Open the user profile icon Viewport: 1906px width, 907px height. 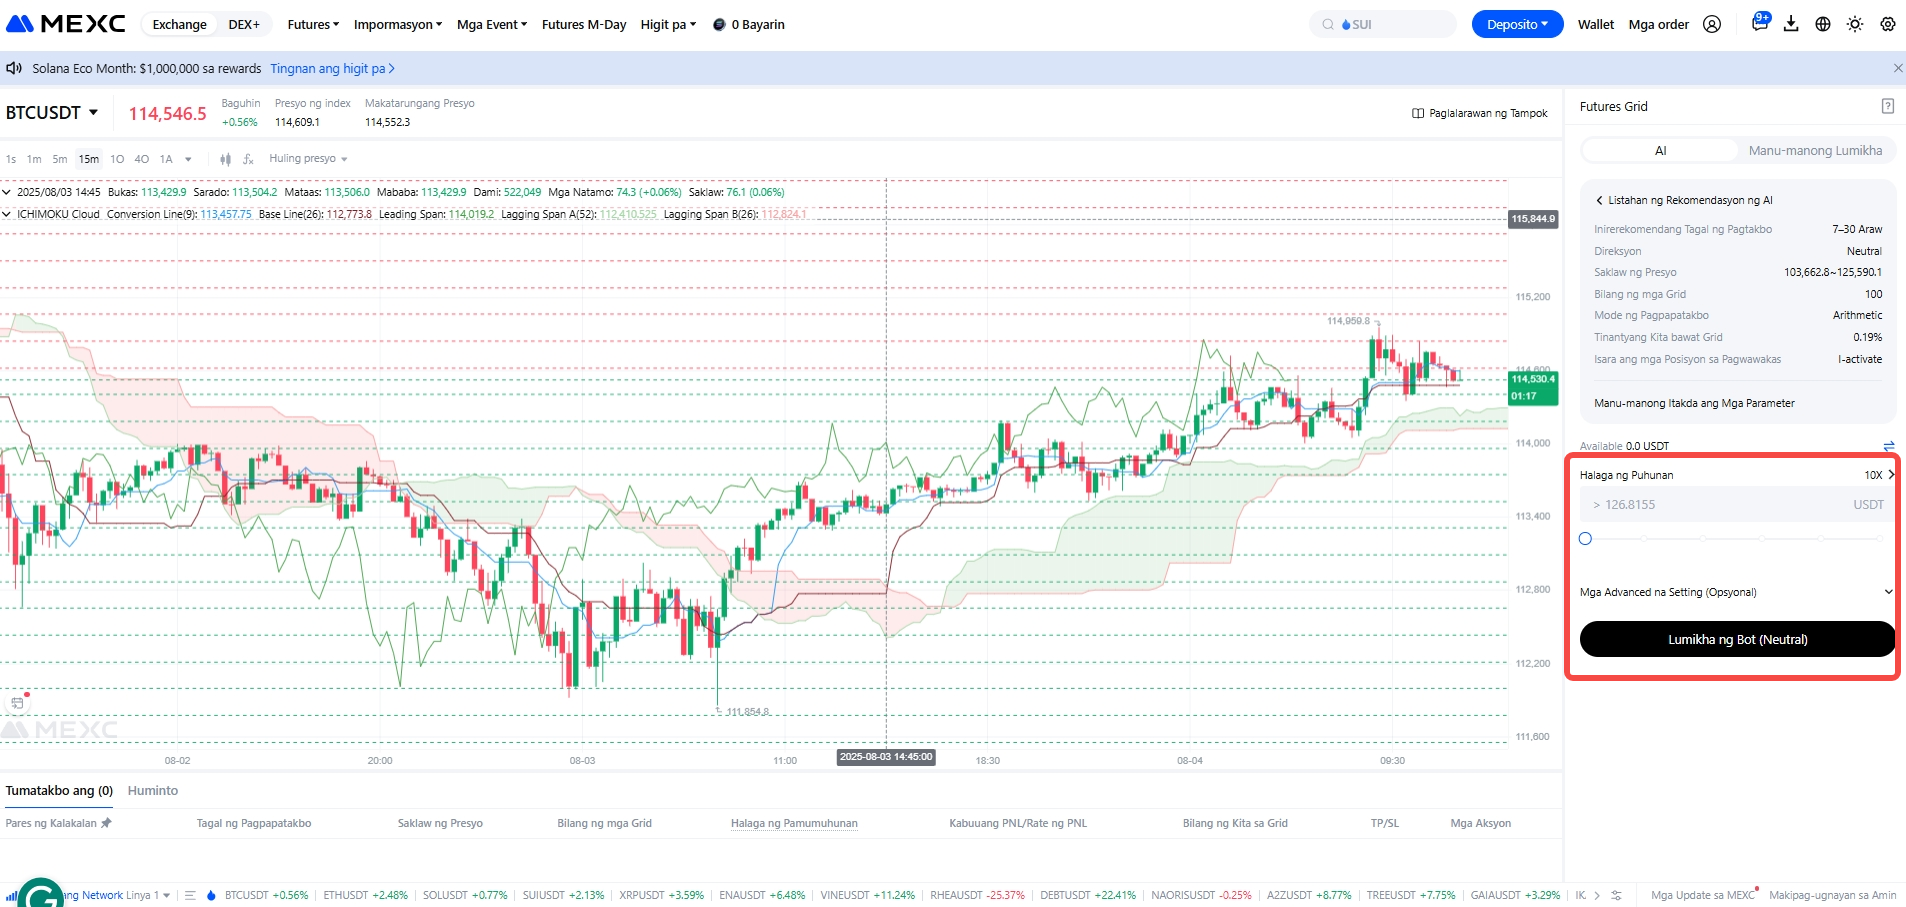point(1712,24)
